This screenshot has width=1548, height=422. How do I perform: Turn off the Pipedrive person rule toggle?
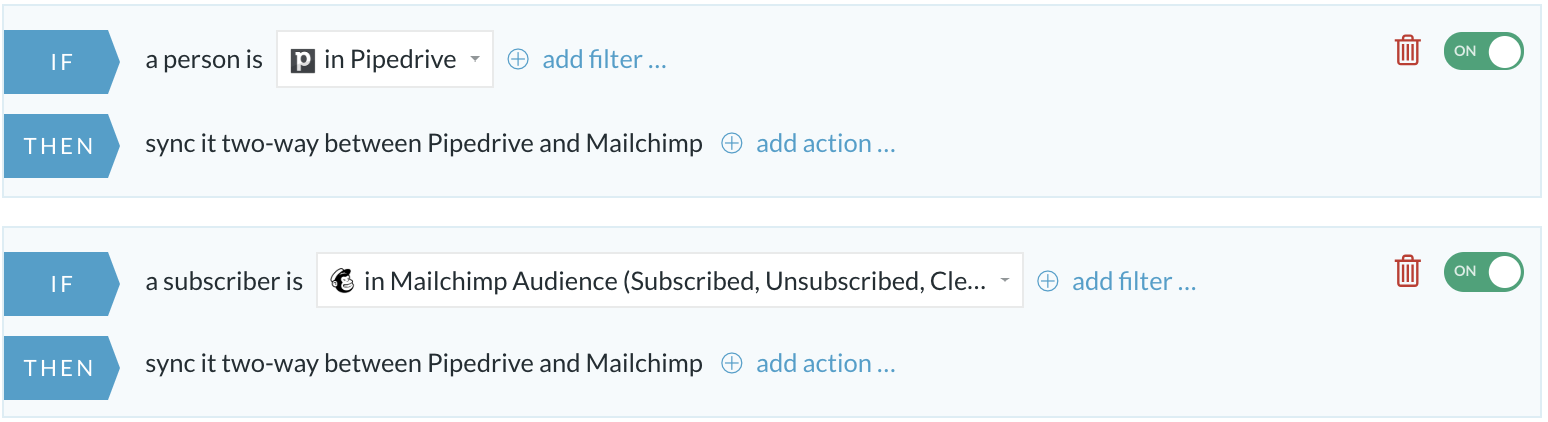1483,51
